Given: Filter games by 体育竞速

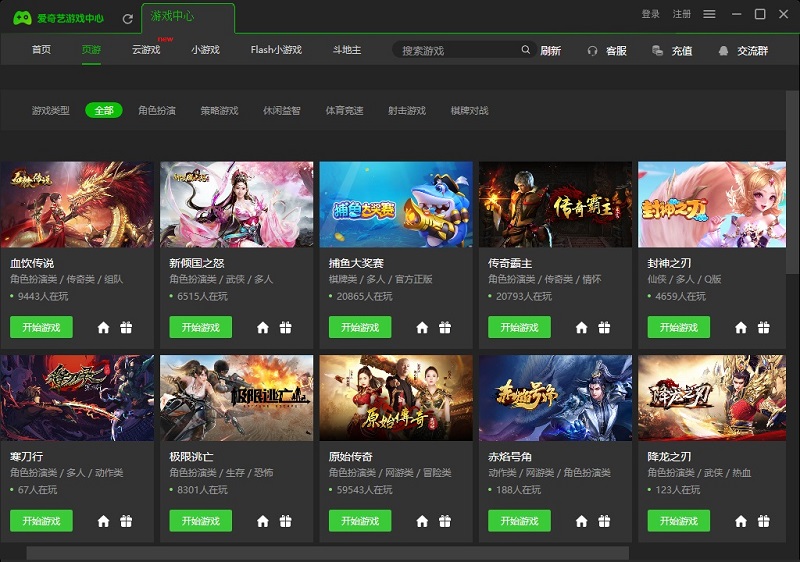Looking at the screenshot, I should 344,110.
